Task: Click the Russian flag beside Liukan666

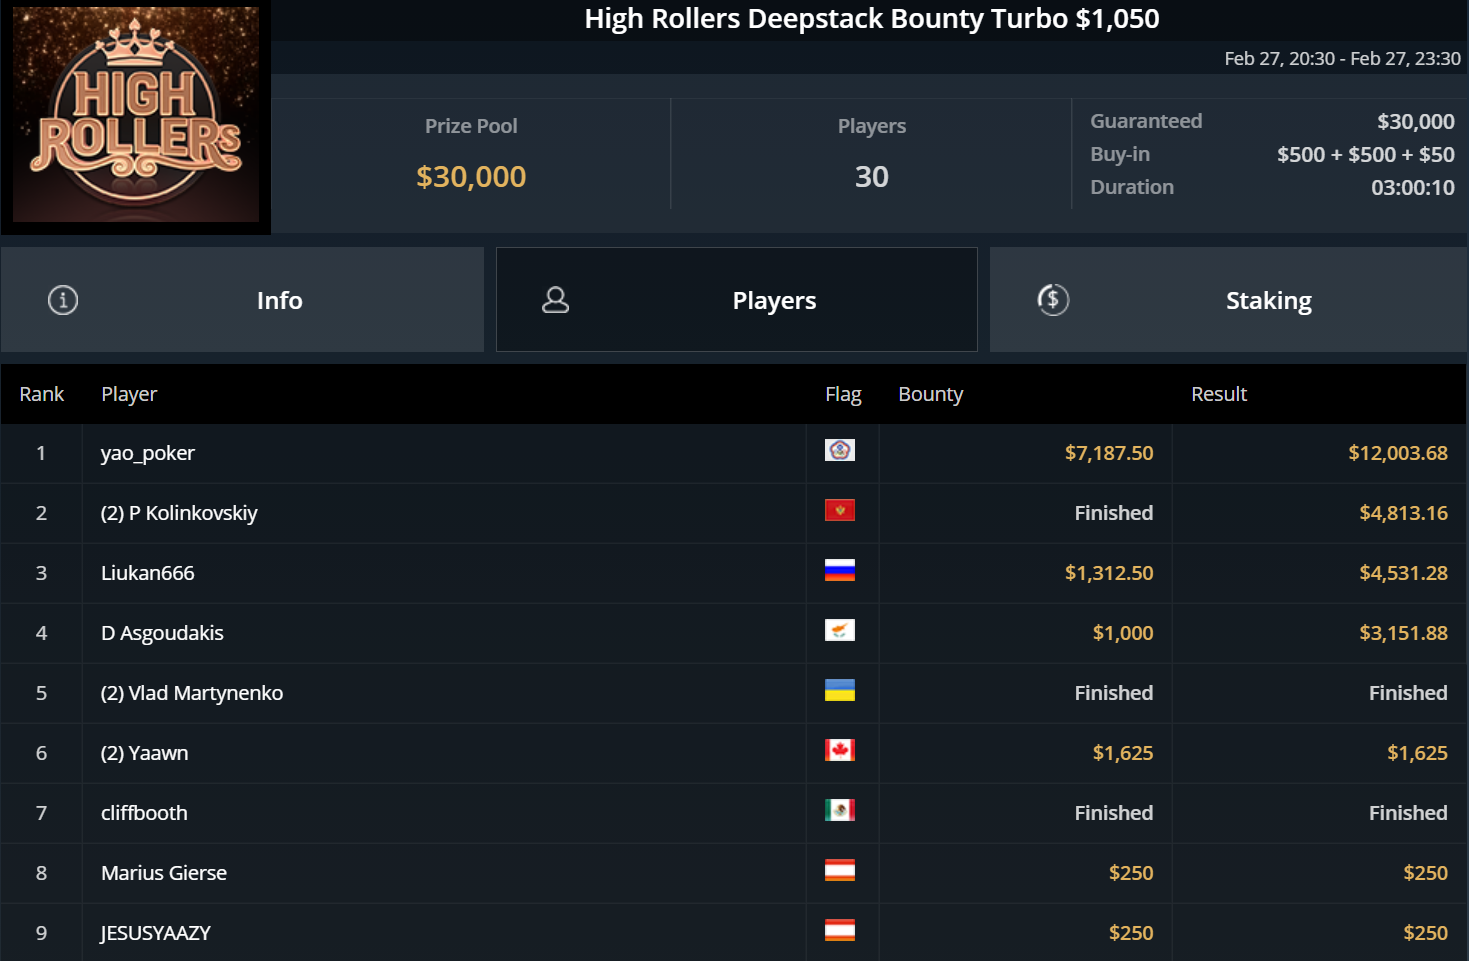Action: [x=840, y=571]
